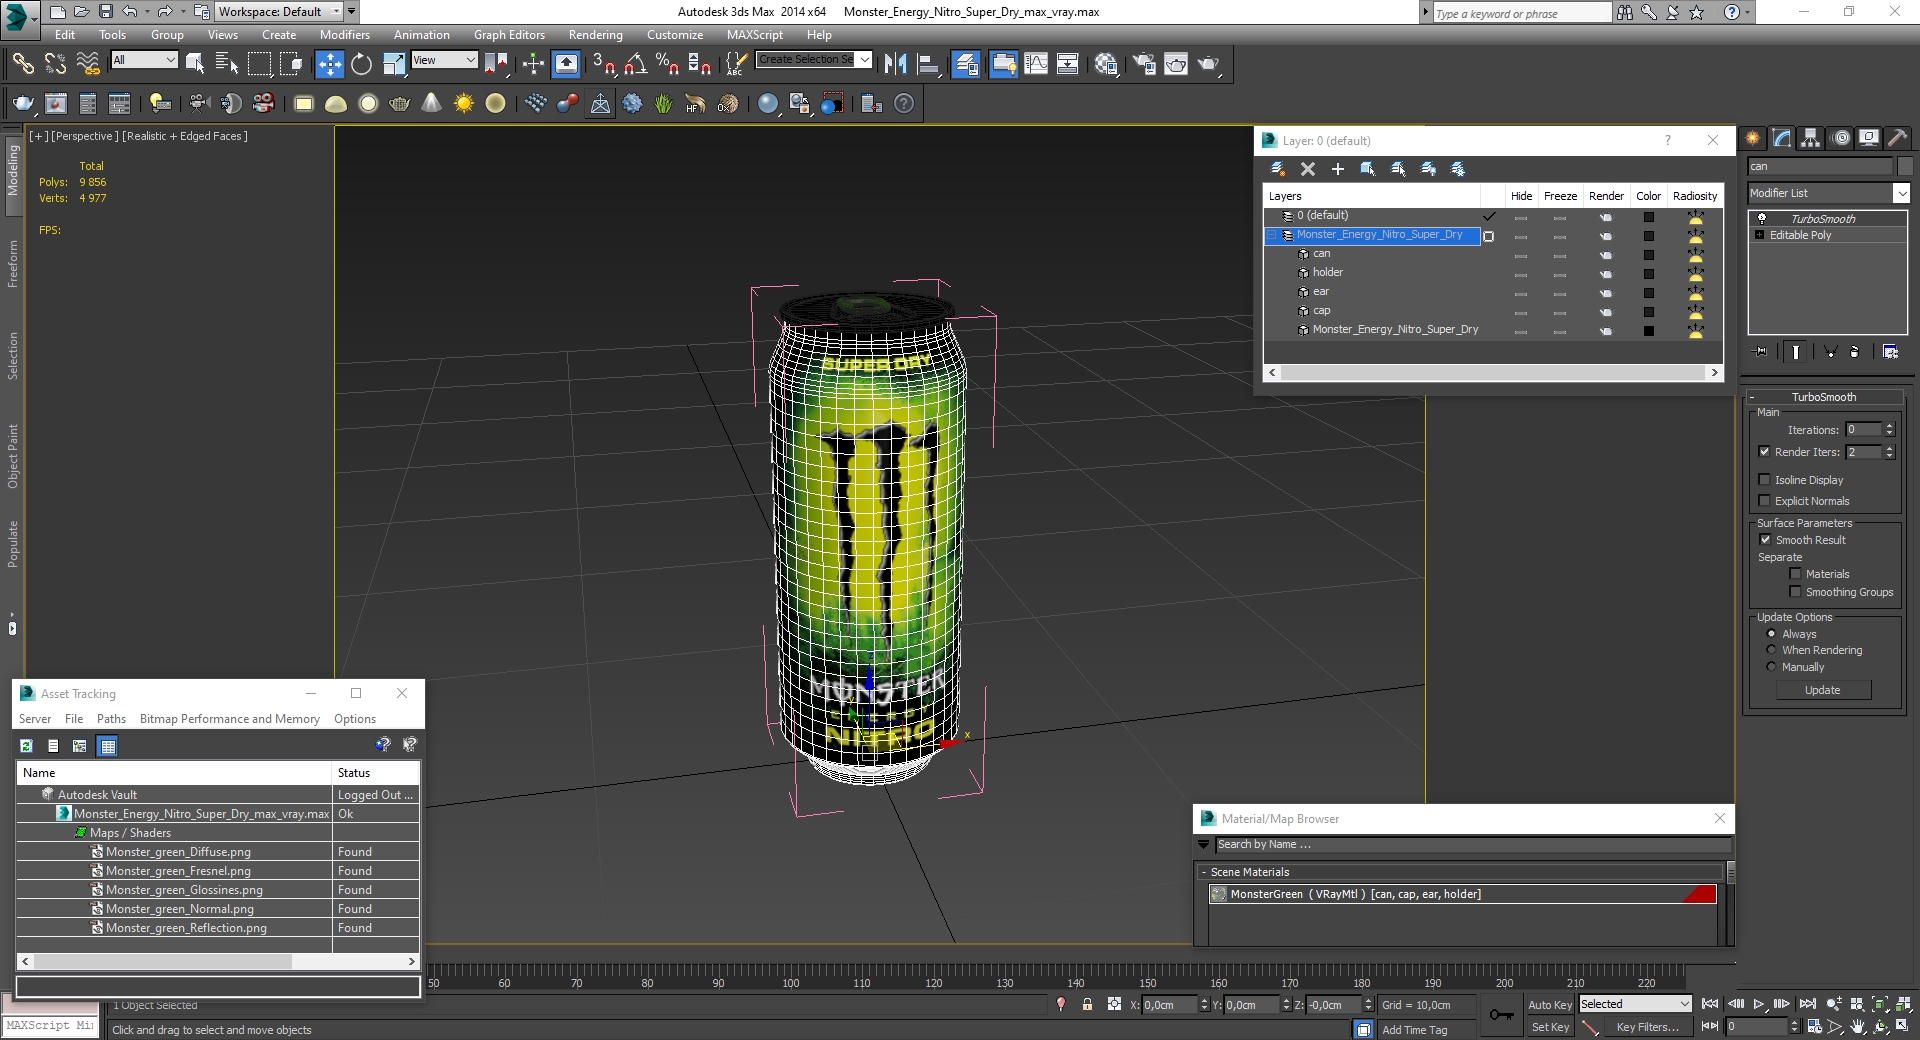Screen dimensions: 1920x1040
Task: Click the Set Key button
Action: (1550, 1027)
